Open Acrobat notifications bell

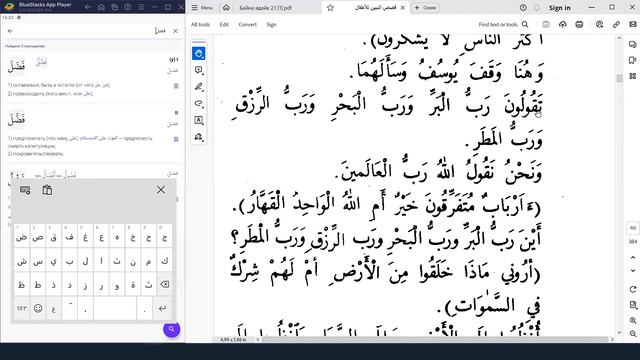coord(537,8)
